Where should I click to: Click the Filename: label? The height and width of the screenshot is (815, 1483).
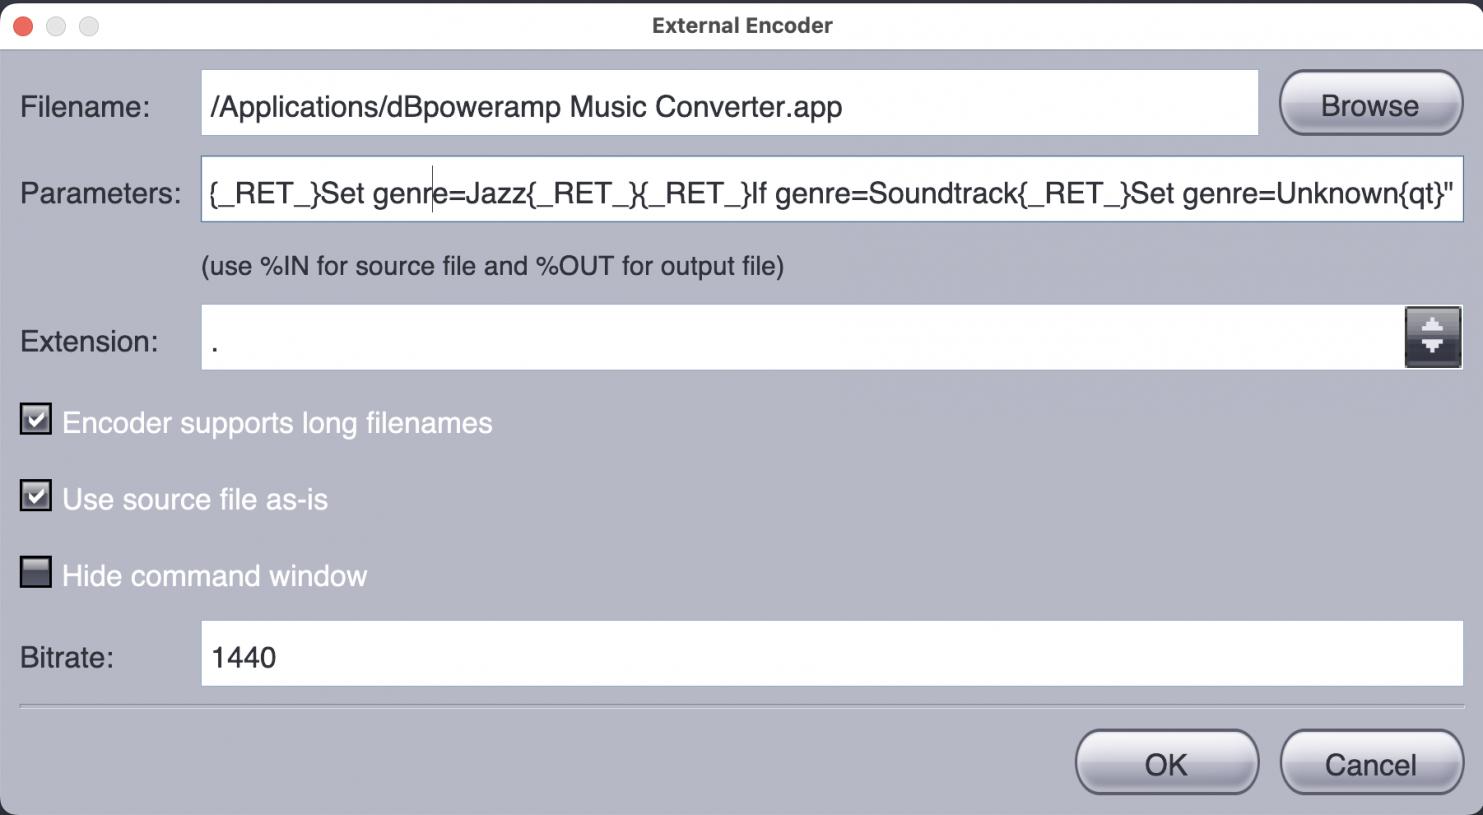click(x=85, y=107)
